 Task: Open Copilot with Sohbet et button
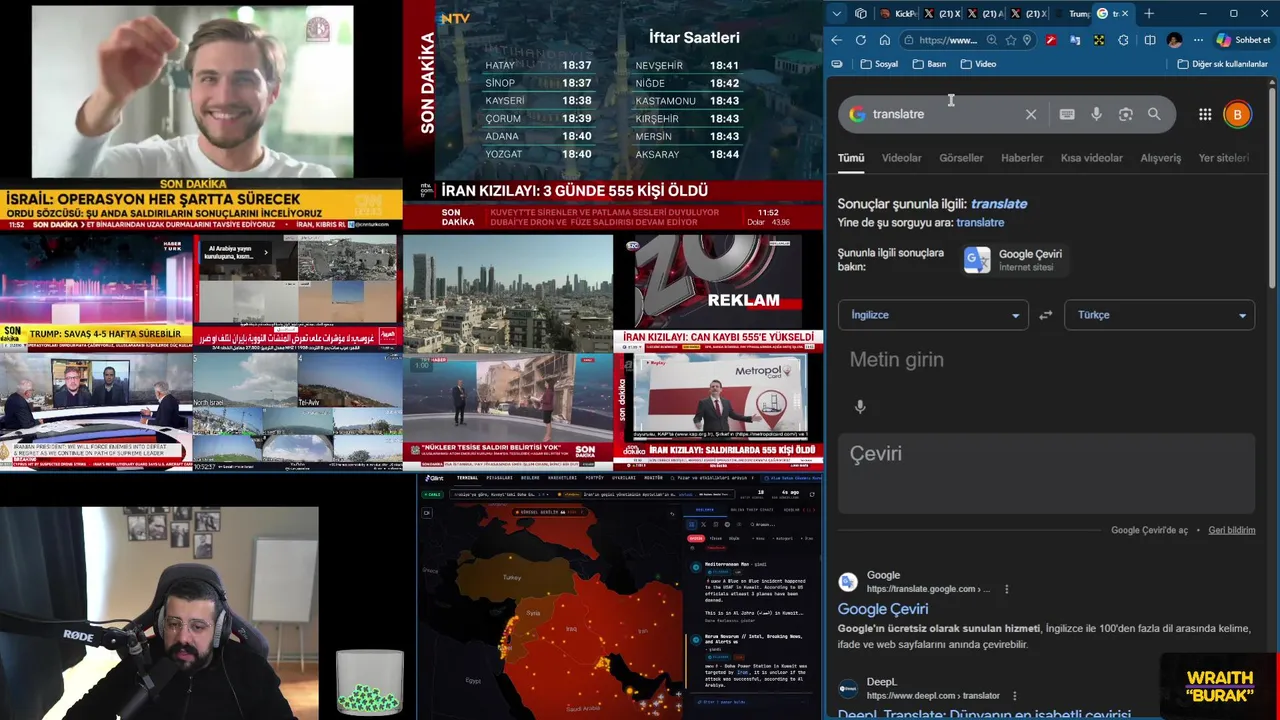pos(1243,40)
